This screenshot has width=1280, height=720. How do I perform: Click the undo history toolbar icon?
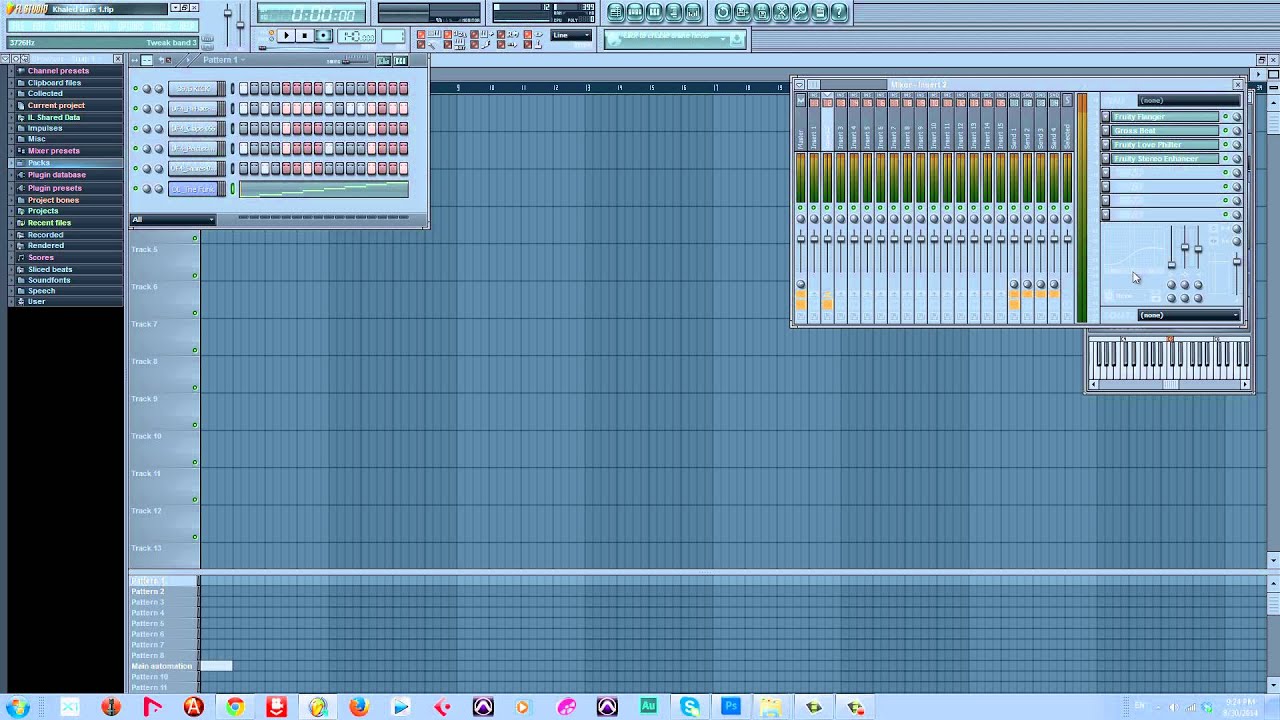[x=723, y=12]
